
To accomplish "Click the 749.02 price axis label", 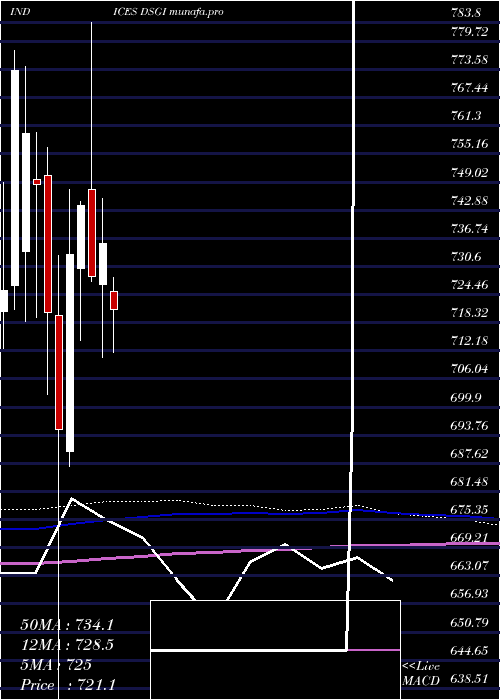I will 469,172.
